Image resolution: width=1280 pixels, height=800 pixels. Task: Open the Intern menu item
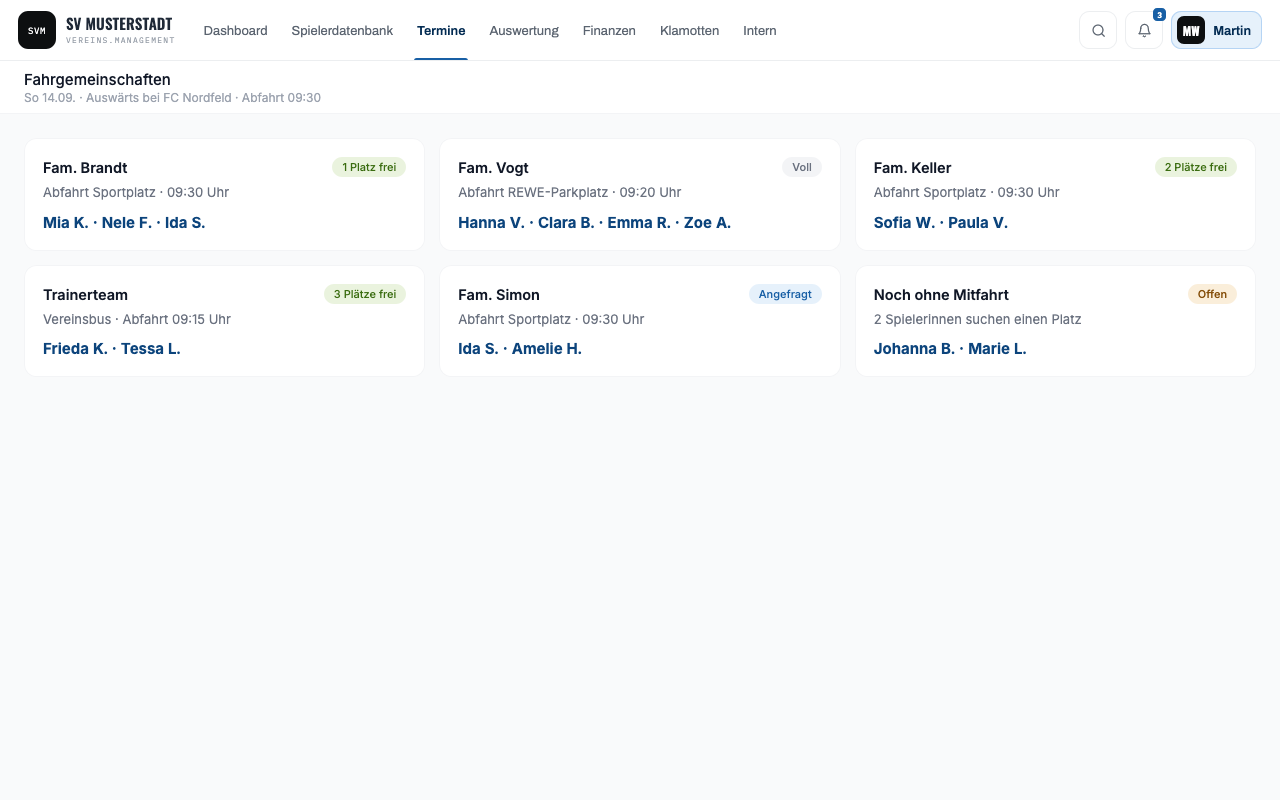tap(760, 31)
